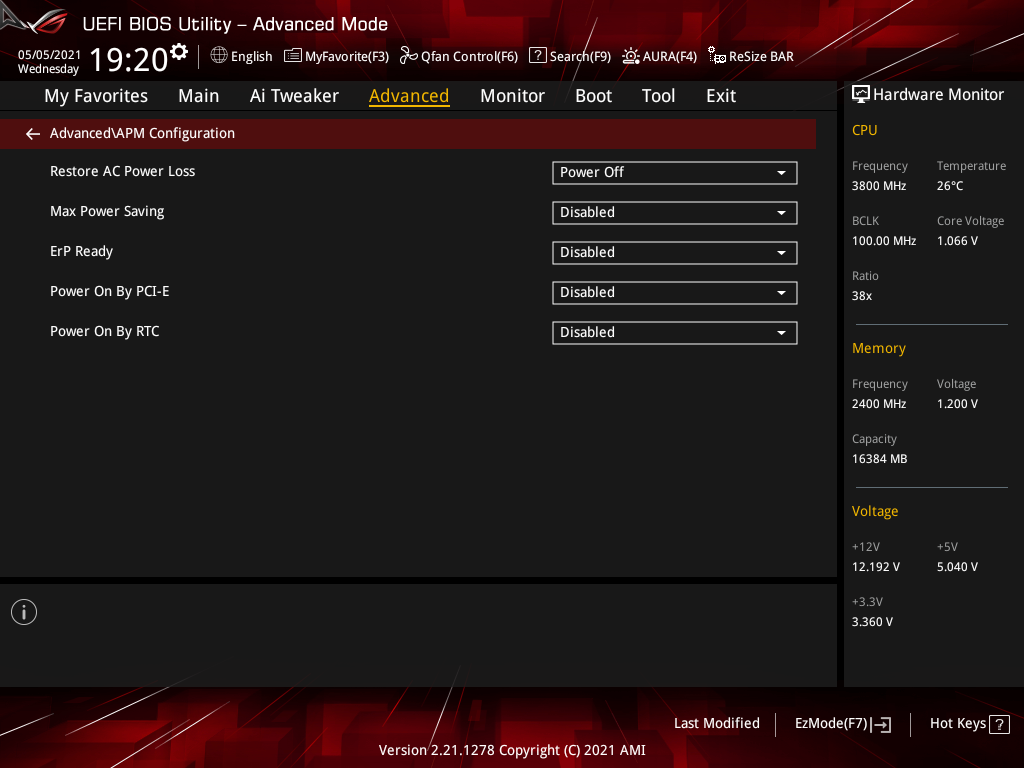Select Power On By RTC label
Viewport: 1024px width, 768px height.
coord(104,331)
